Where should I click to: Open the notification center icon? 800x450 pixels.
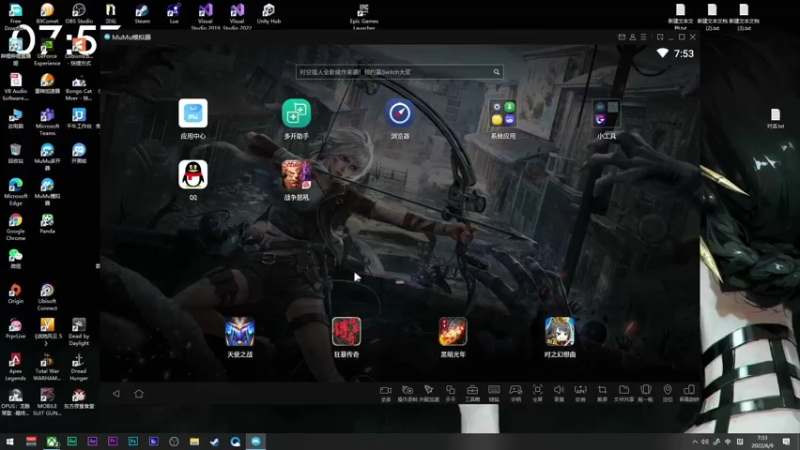coord(786,441)
